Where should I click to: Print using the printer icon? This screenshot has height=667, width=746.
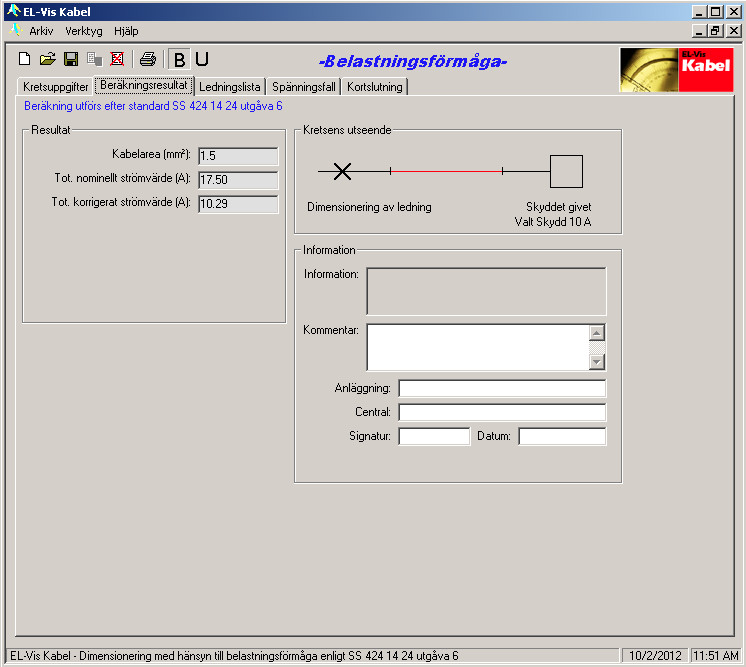[147, 59]
